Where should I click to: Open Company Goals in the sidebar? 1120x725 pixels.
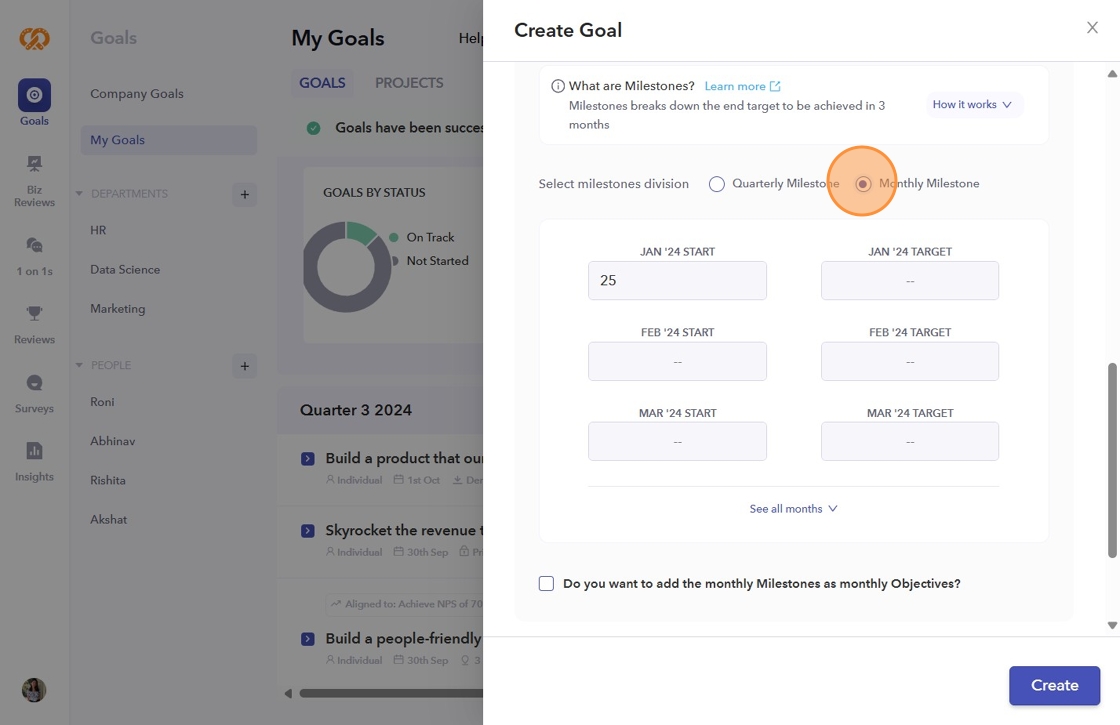pos(137,94)
